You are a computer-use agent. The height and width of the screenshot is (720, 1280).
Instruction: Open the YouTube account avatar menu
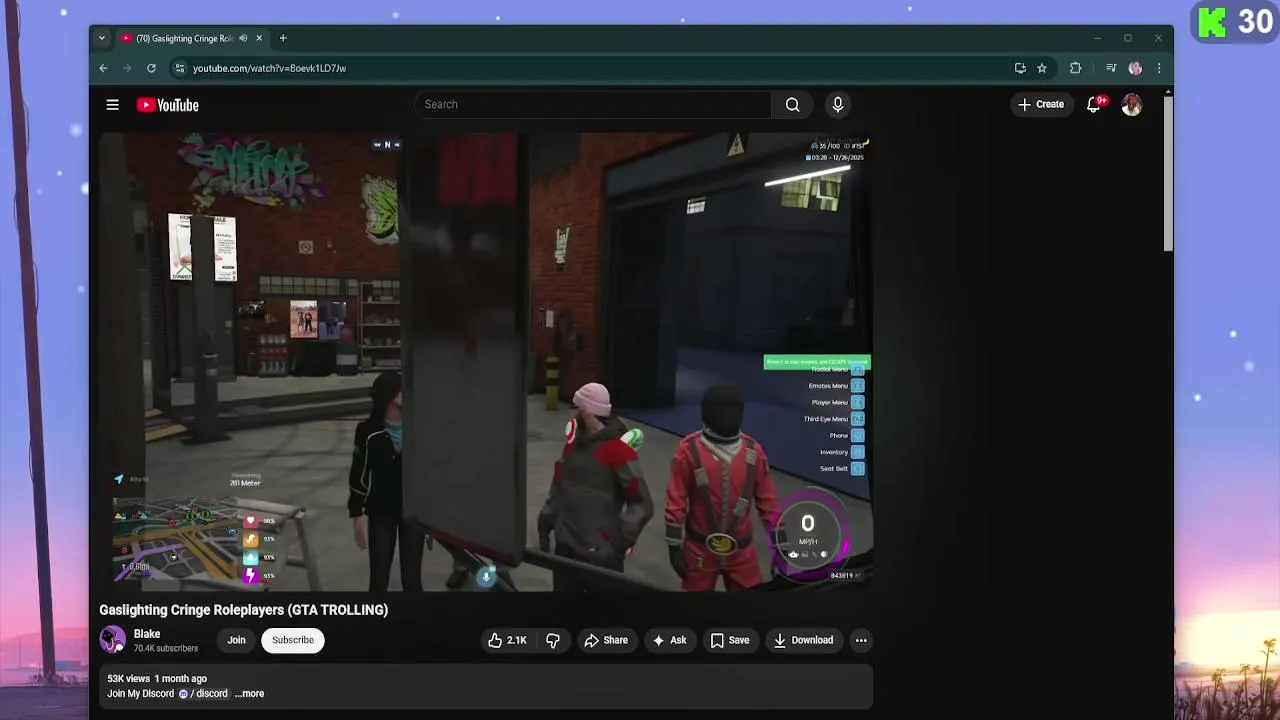pos(1132,105)
